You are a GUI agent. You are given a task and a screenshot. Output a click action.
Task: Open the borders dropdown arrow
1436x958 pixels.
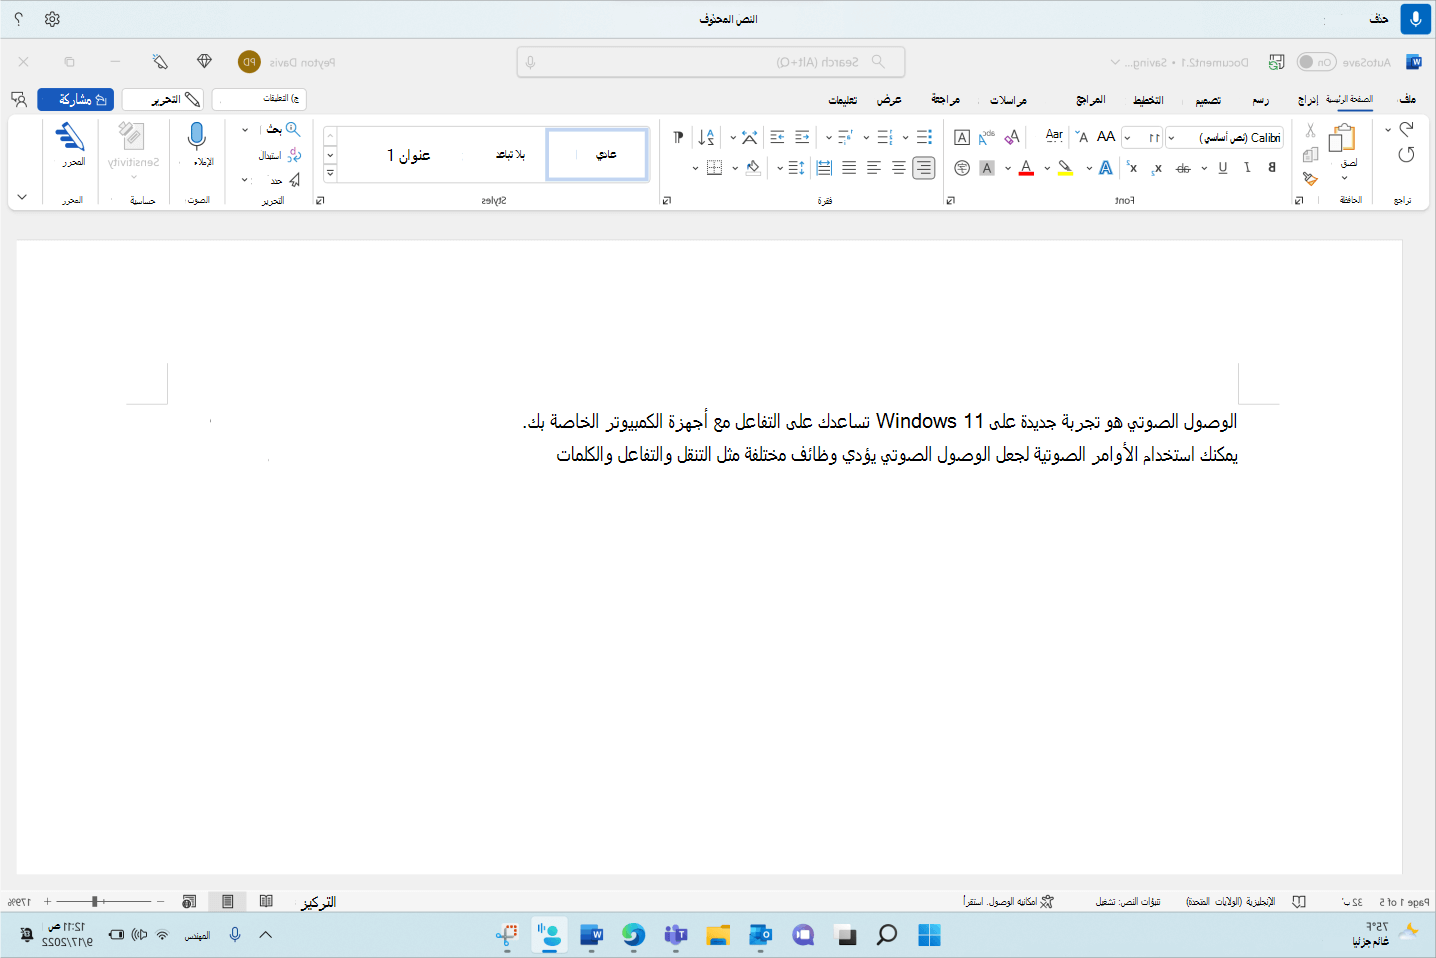[x=695, y=168]
